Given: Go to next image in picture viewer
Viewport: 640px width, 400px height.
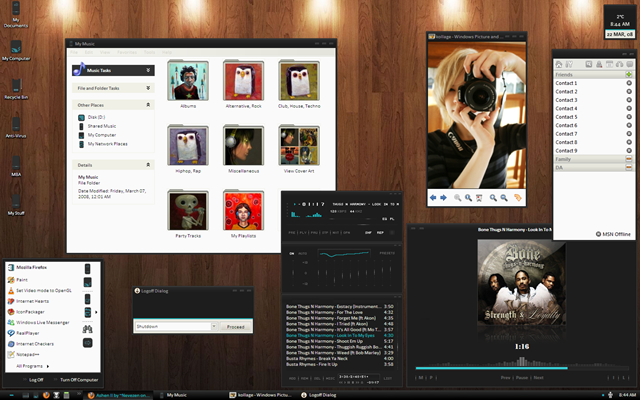Looking at the screenshot, I should pyautogui.click(x=443, y=198).
